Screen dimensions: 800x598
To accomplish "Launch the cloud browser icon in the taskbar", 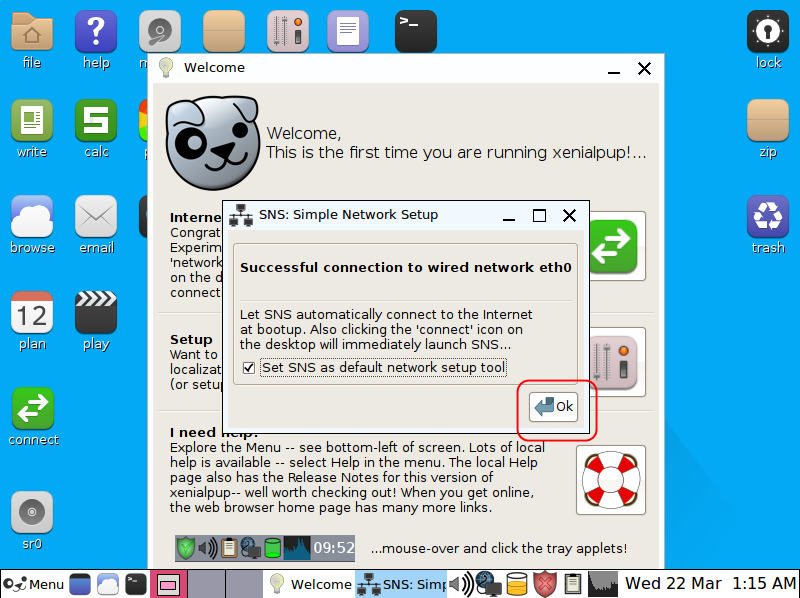I will click(108, 584).
